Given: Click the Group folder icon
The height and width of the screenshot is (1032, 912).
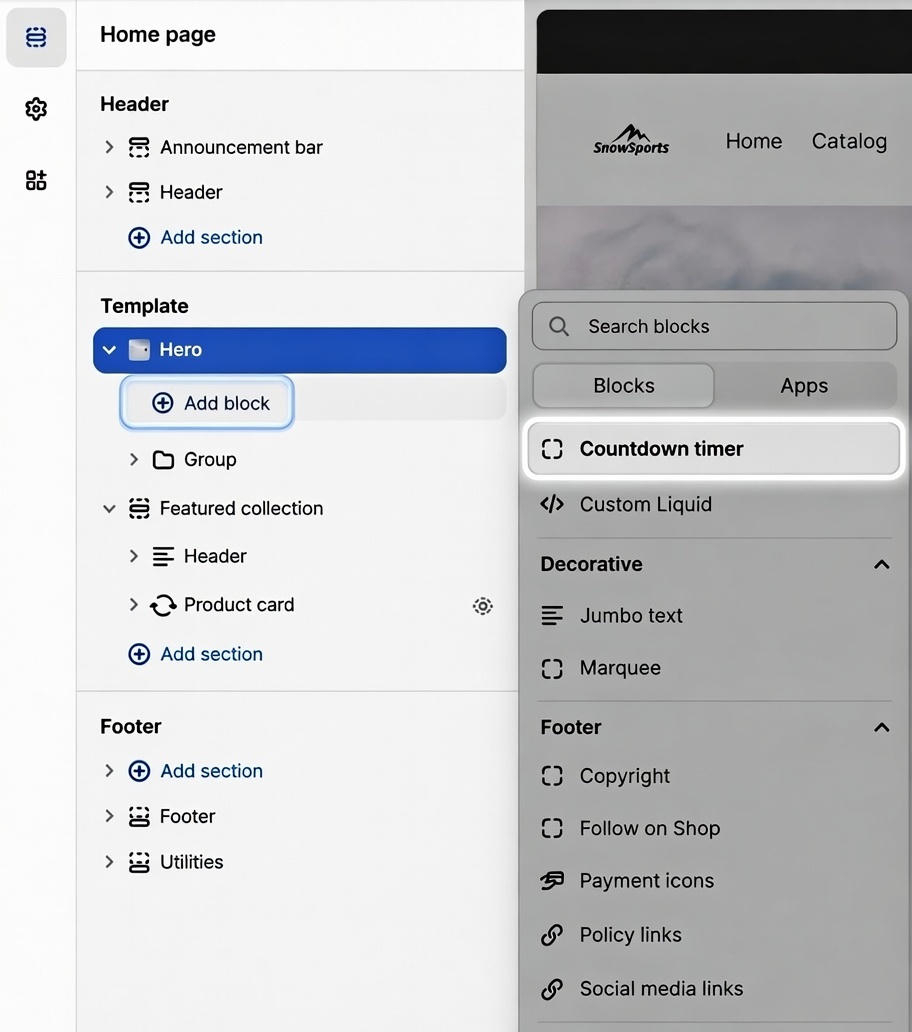Looking at the screenshot, I should (x=163, y=459).
